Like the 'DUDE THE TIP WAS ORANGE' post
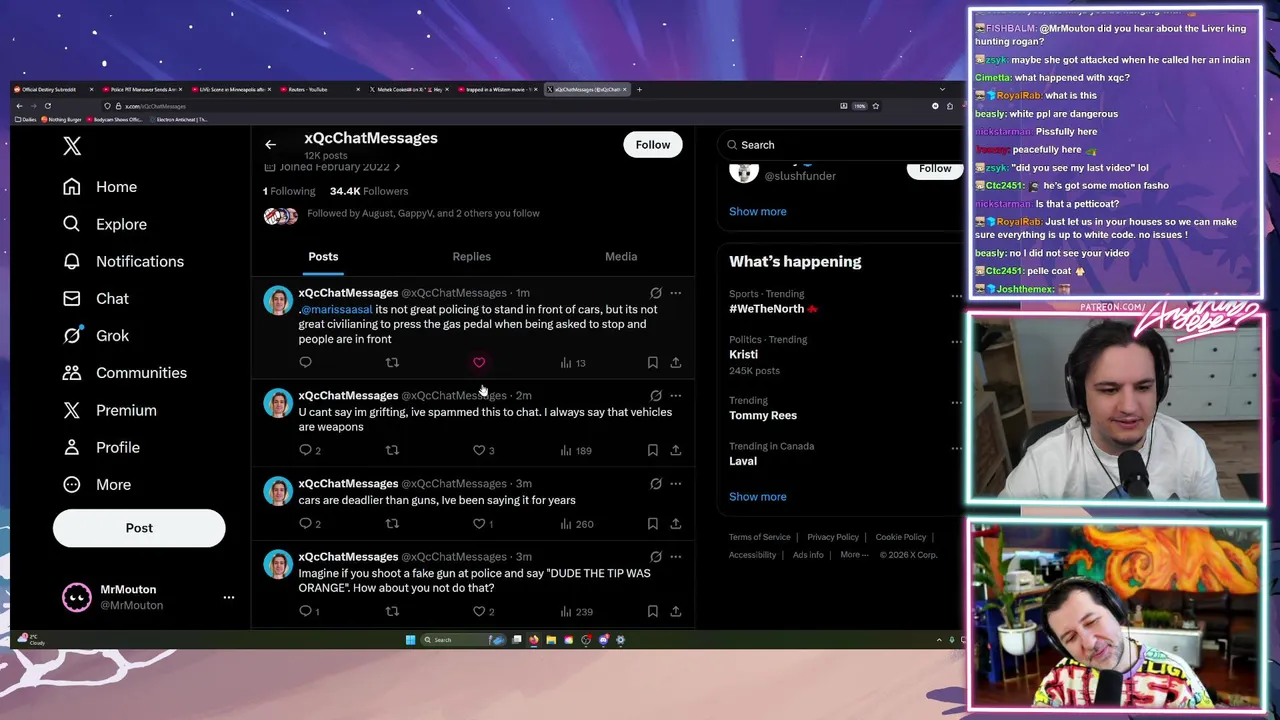 click(x=484, y=611)
